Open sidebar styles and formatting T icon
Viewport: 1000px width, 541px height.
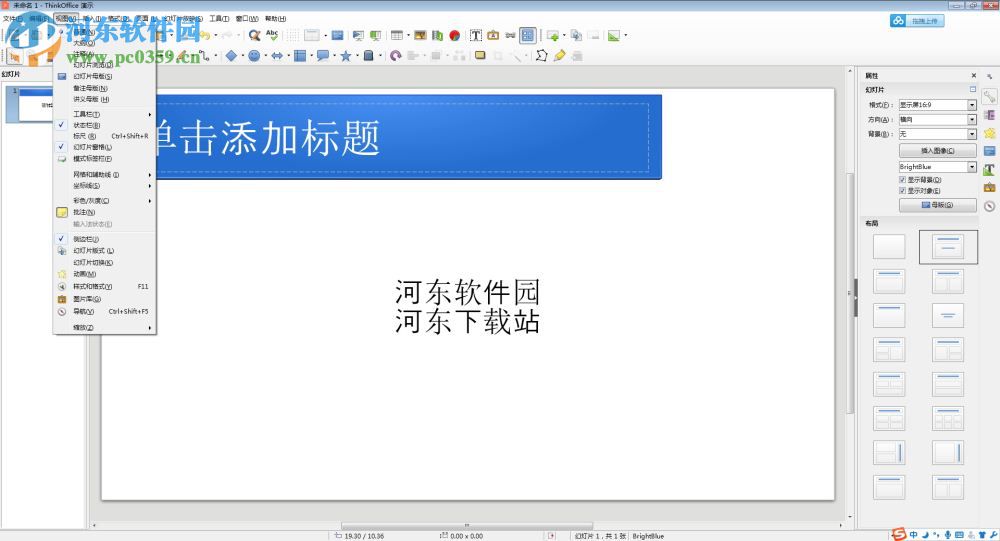pos(989,170)
